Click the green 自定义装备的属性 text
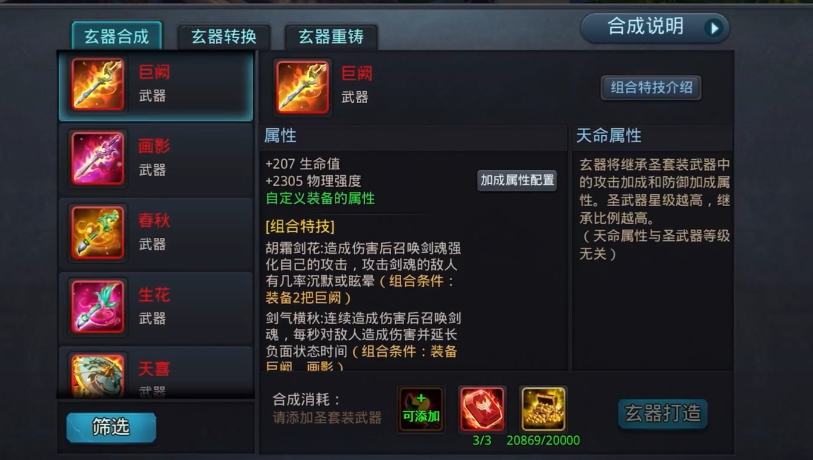The height and width of the screenshot is (460, 813). click(320, 199)
